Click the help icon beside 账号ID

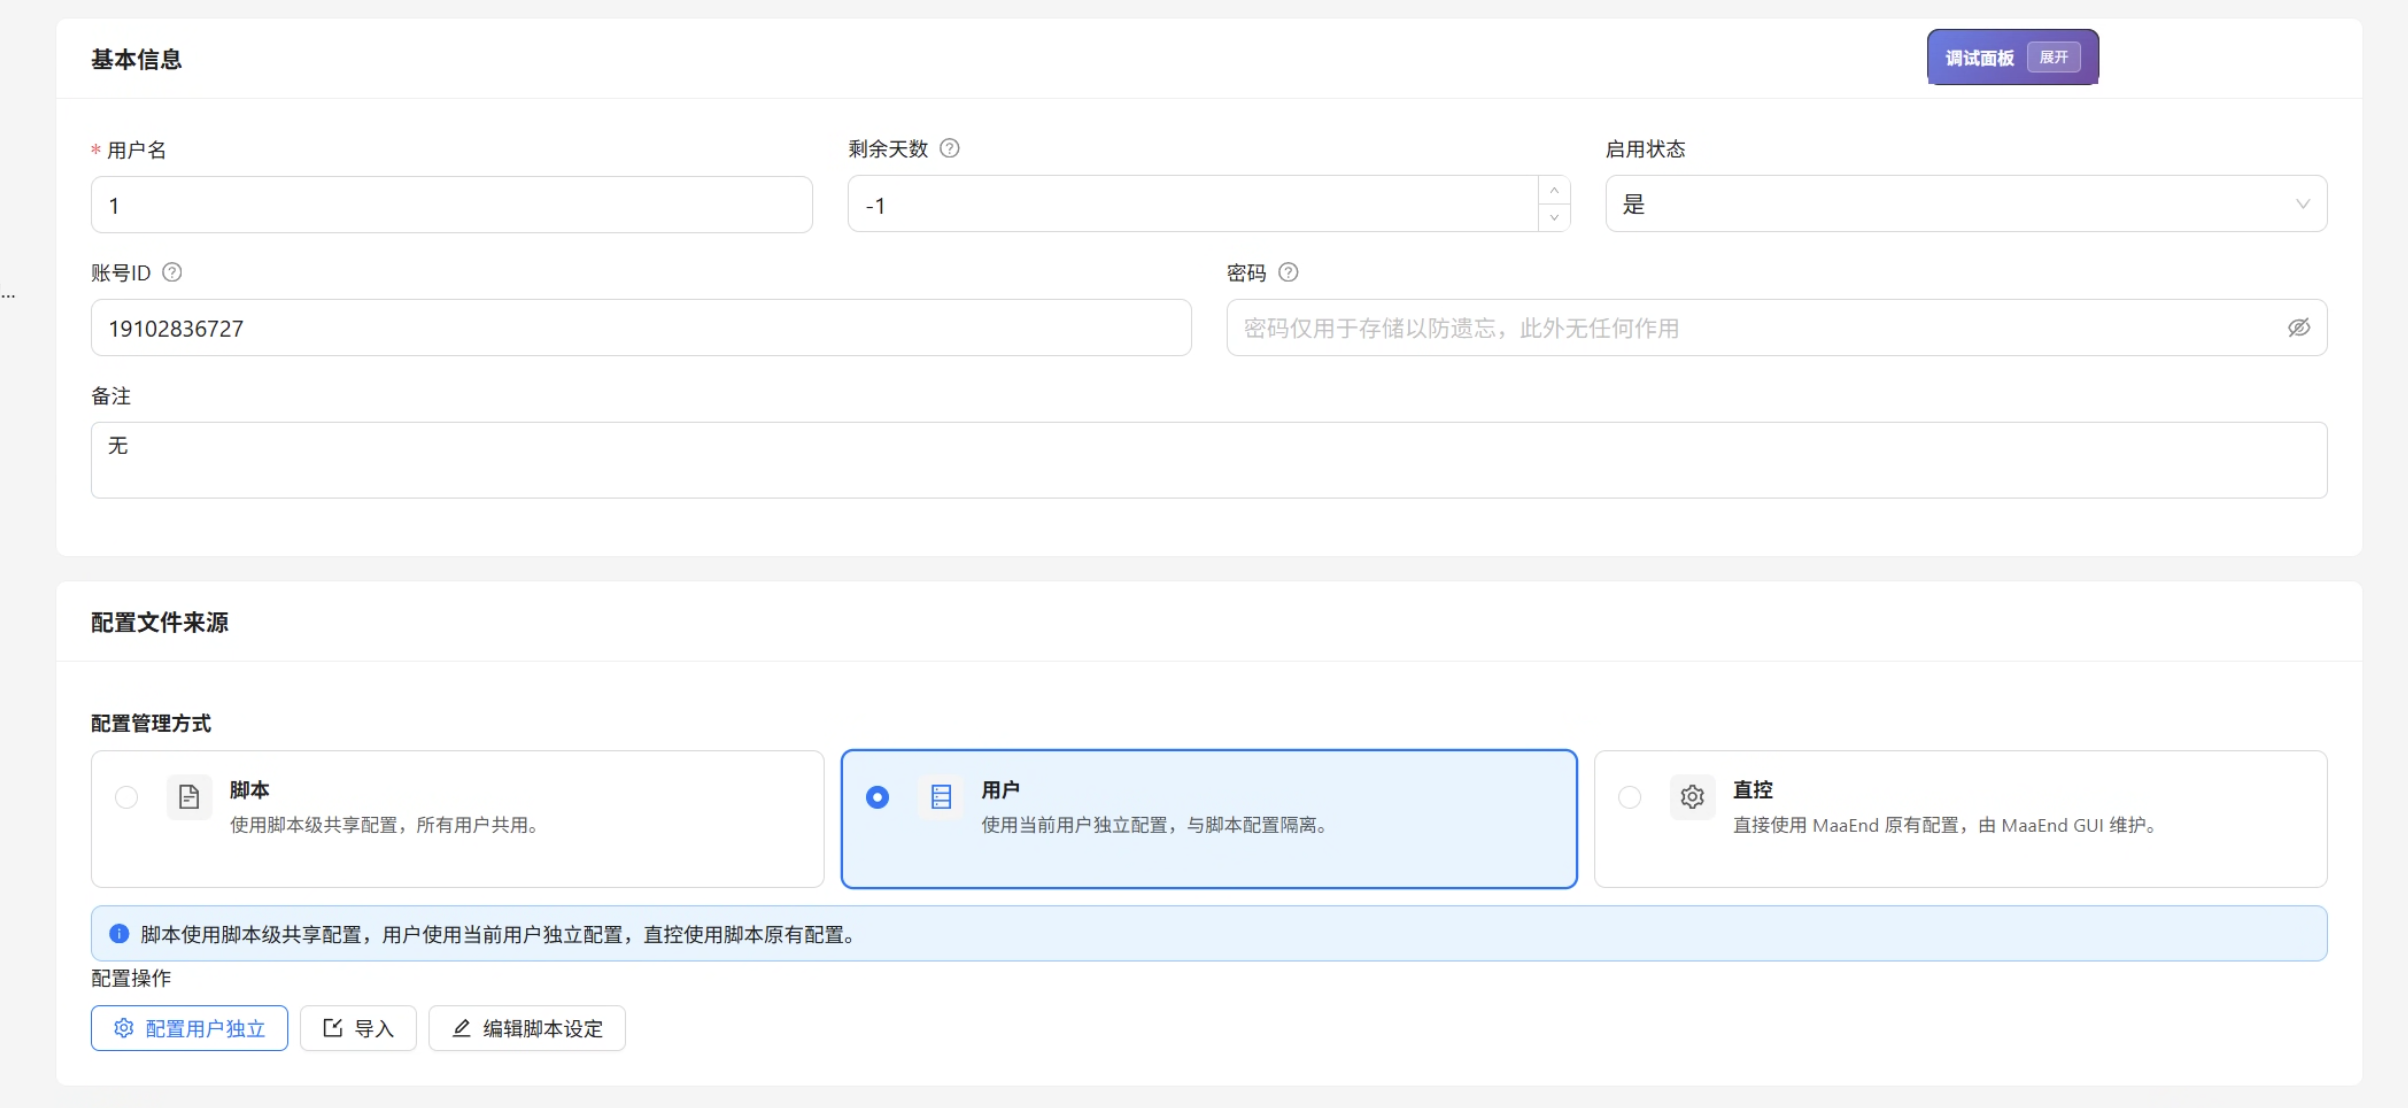point(172,272)
